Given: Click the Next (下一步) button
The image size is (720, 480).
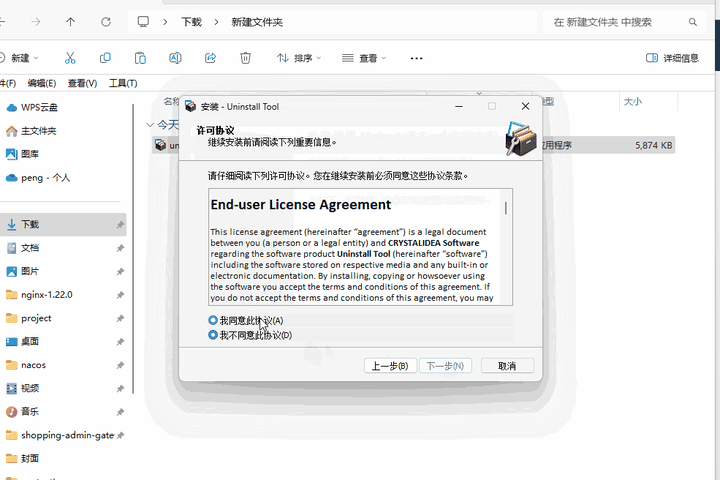Looking at the screenshot, I should click(445, 366).
